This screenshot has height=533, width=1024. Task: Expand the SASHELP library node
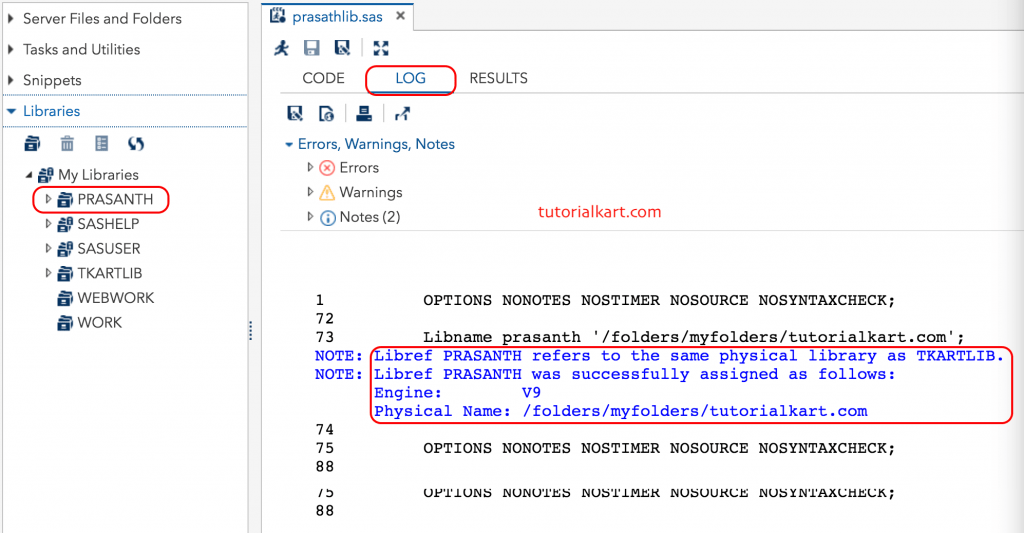click(48, 224)
